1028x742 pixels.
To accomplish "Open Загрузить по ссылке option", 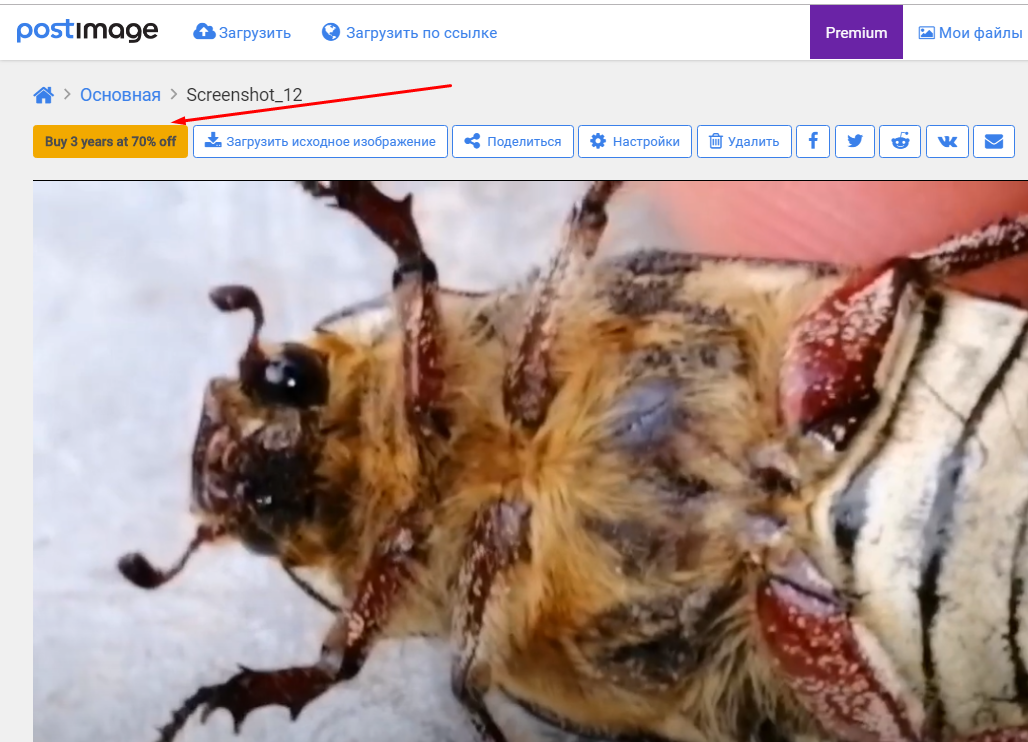I will point(409,32).
